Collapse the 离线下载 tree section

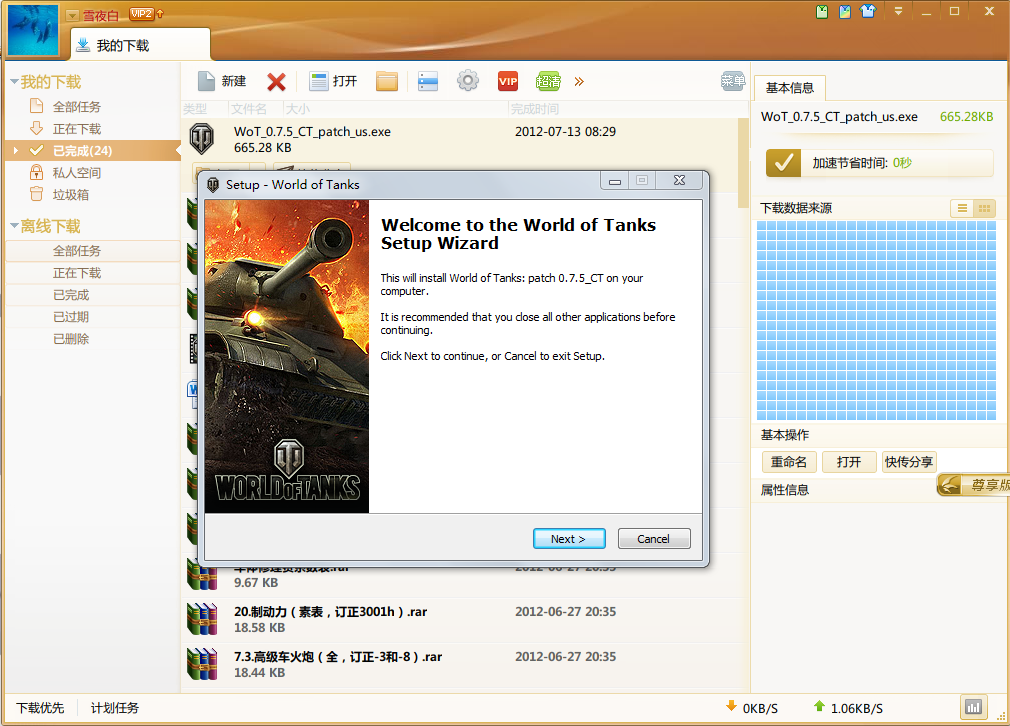point(14,226)
